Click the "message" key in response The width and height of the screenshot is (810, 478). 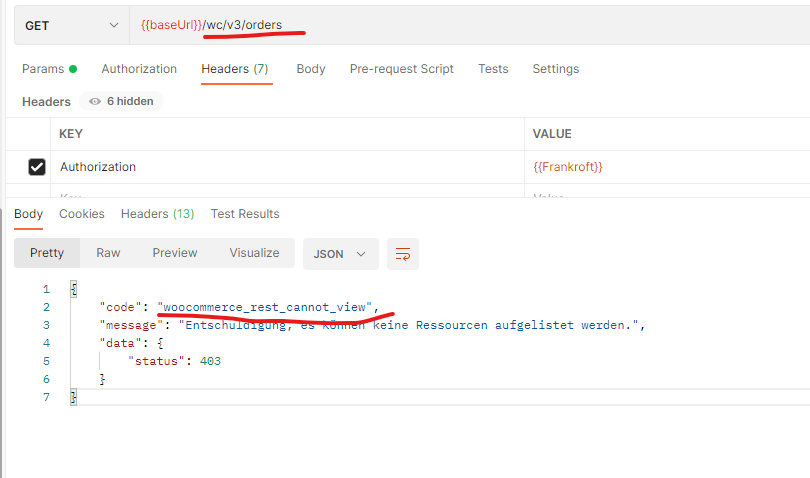[132, 325]
